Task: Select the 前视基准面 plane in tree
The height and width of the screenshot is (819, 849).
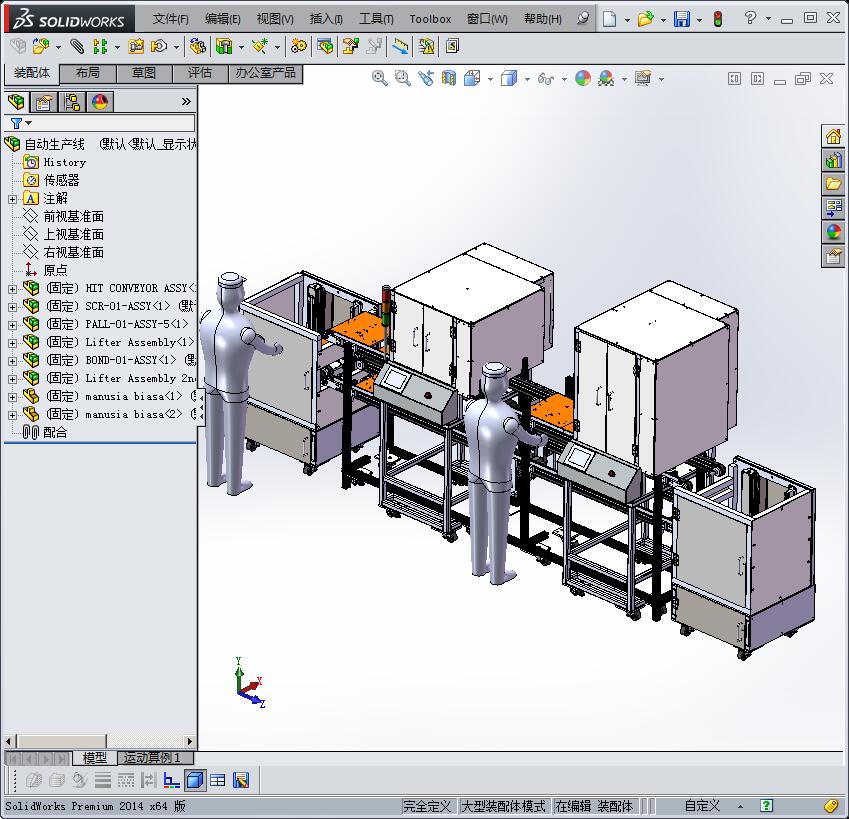Action: tap(73, 216)
